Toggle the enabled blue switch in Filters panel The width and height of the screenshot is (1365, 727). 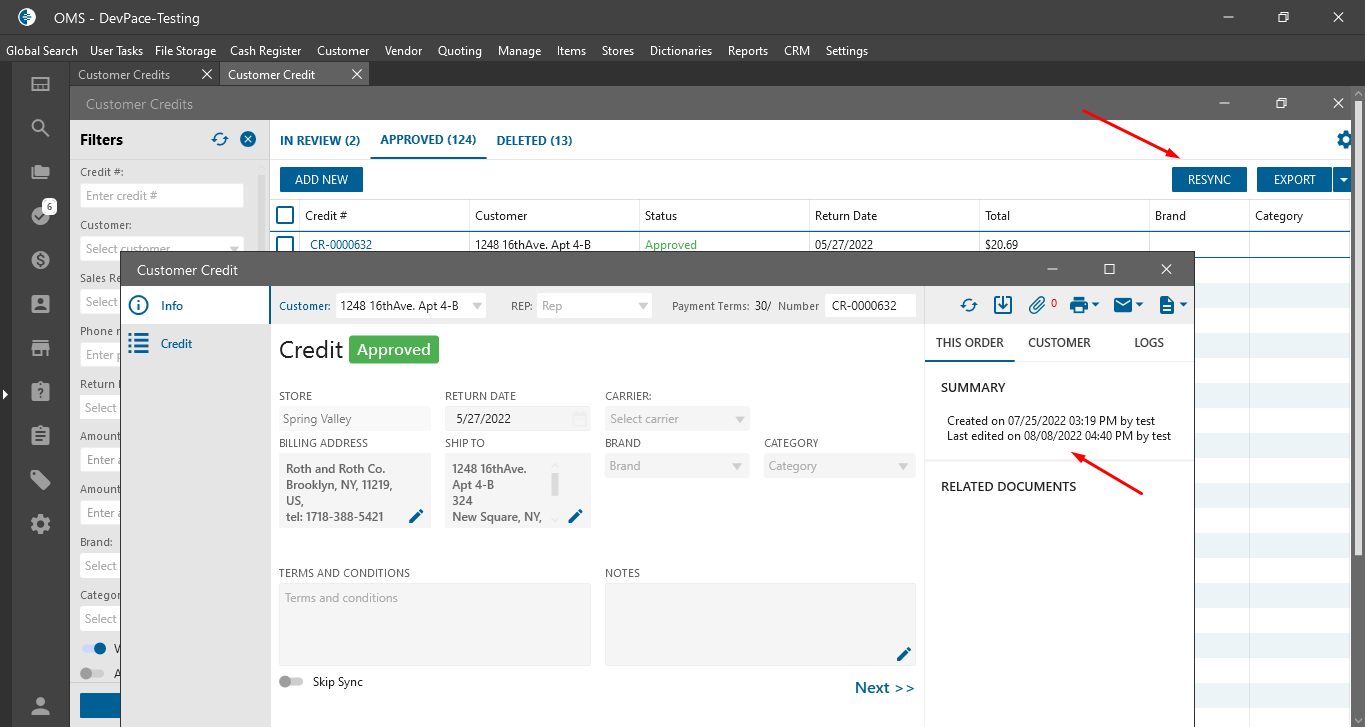(x=93, y=649)
